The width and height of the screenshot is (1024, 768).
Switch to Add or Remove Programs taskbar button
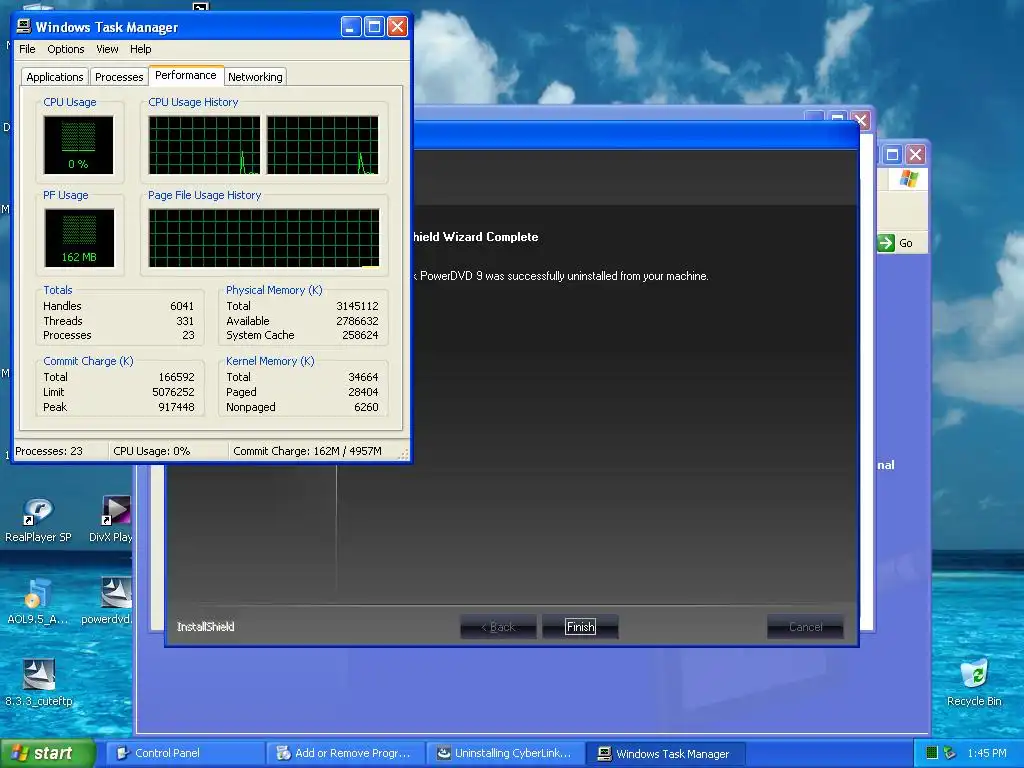346,753
